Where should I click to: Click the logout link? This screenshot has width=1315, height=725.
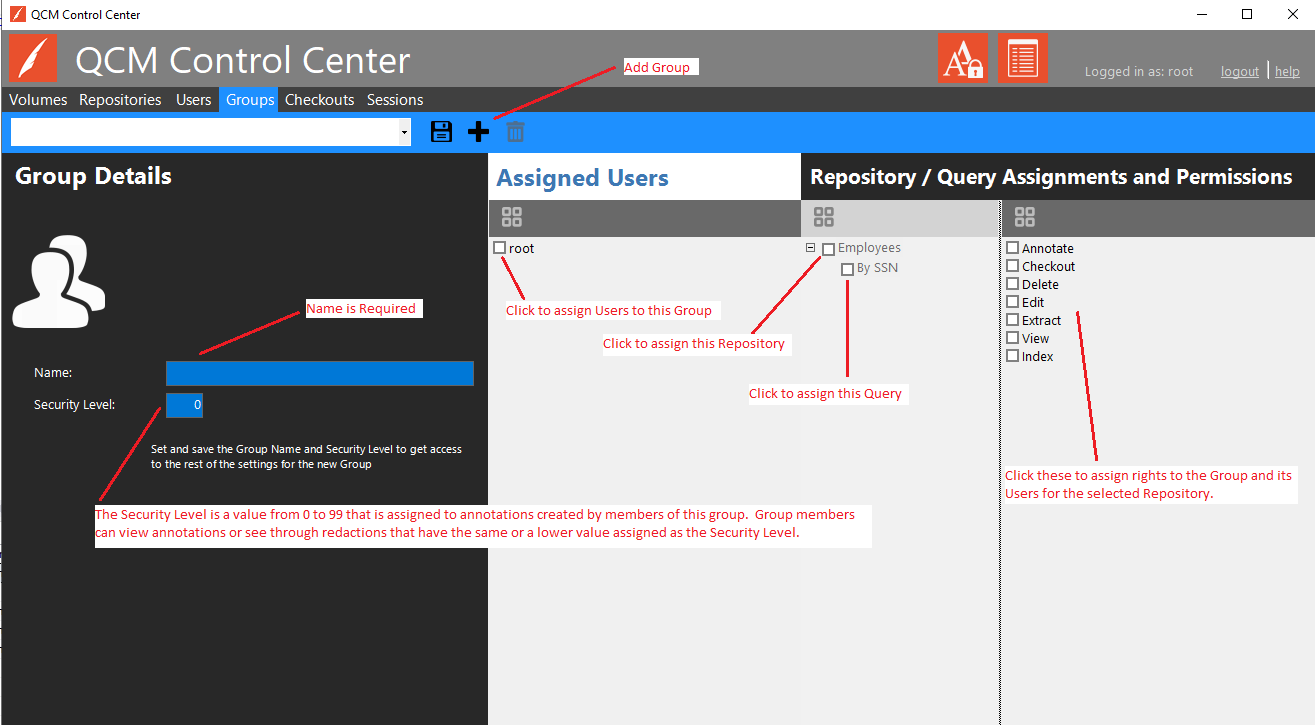point(1239,72)
